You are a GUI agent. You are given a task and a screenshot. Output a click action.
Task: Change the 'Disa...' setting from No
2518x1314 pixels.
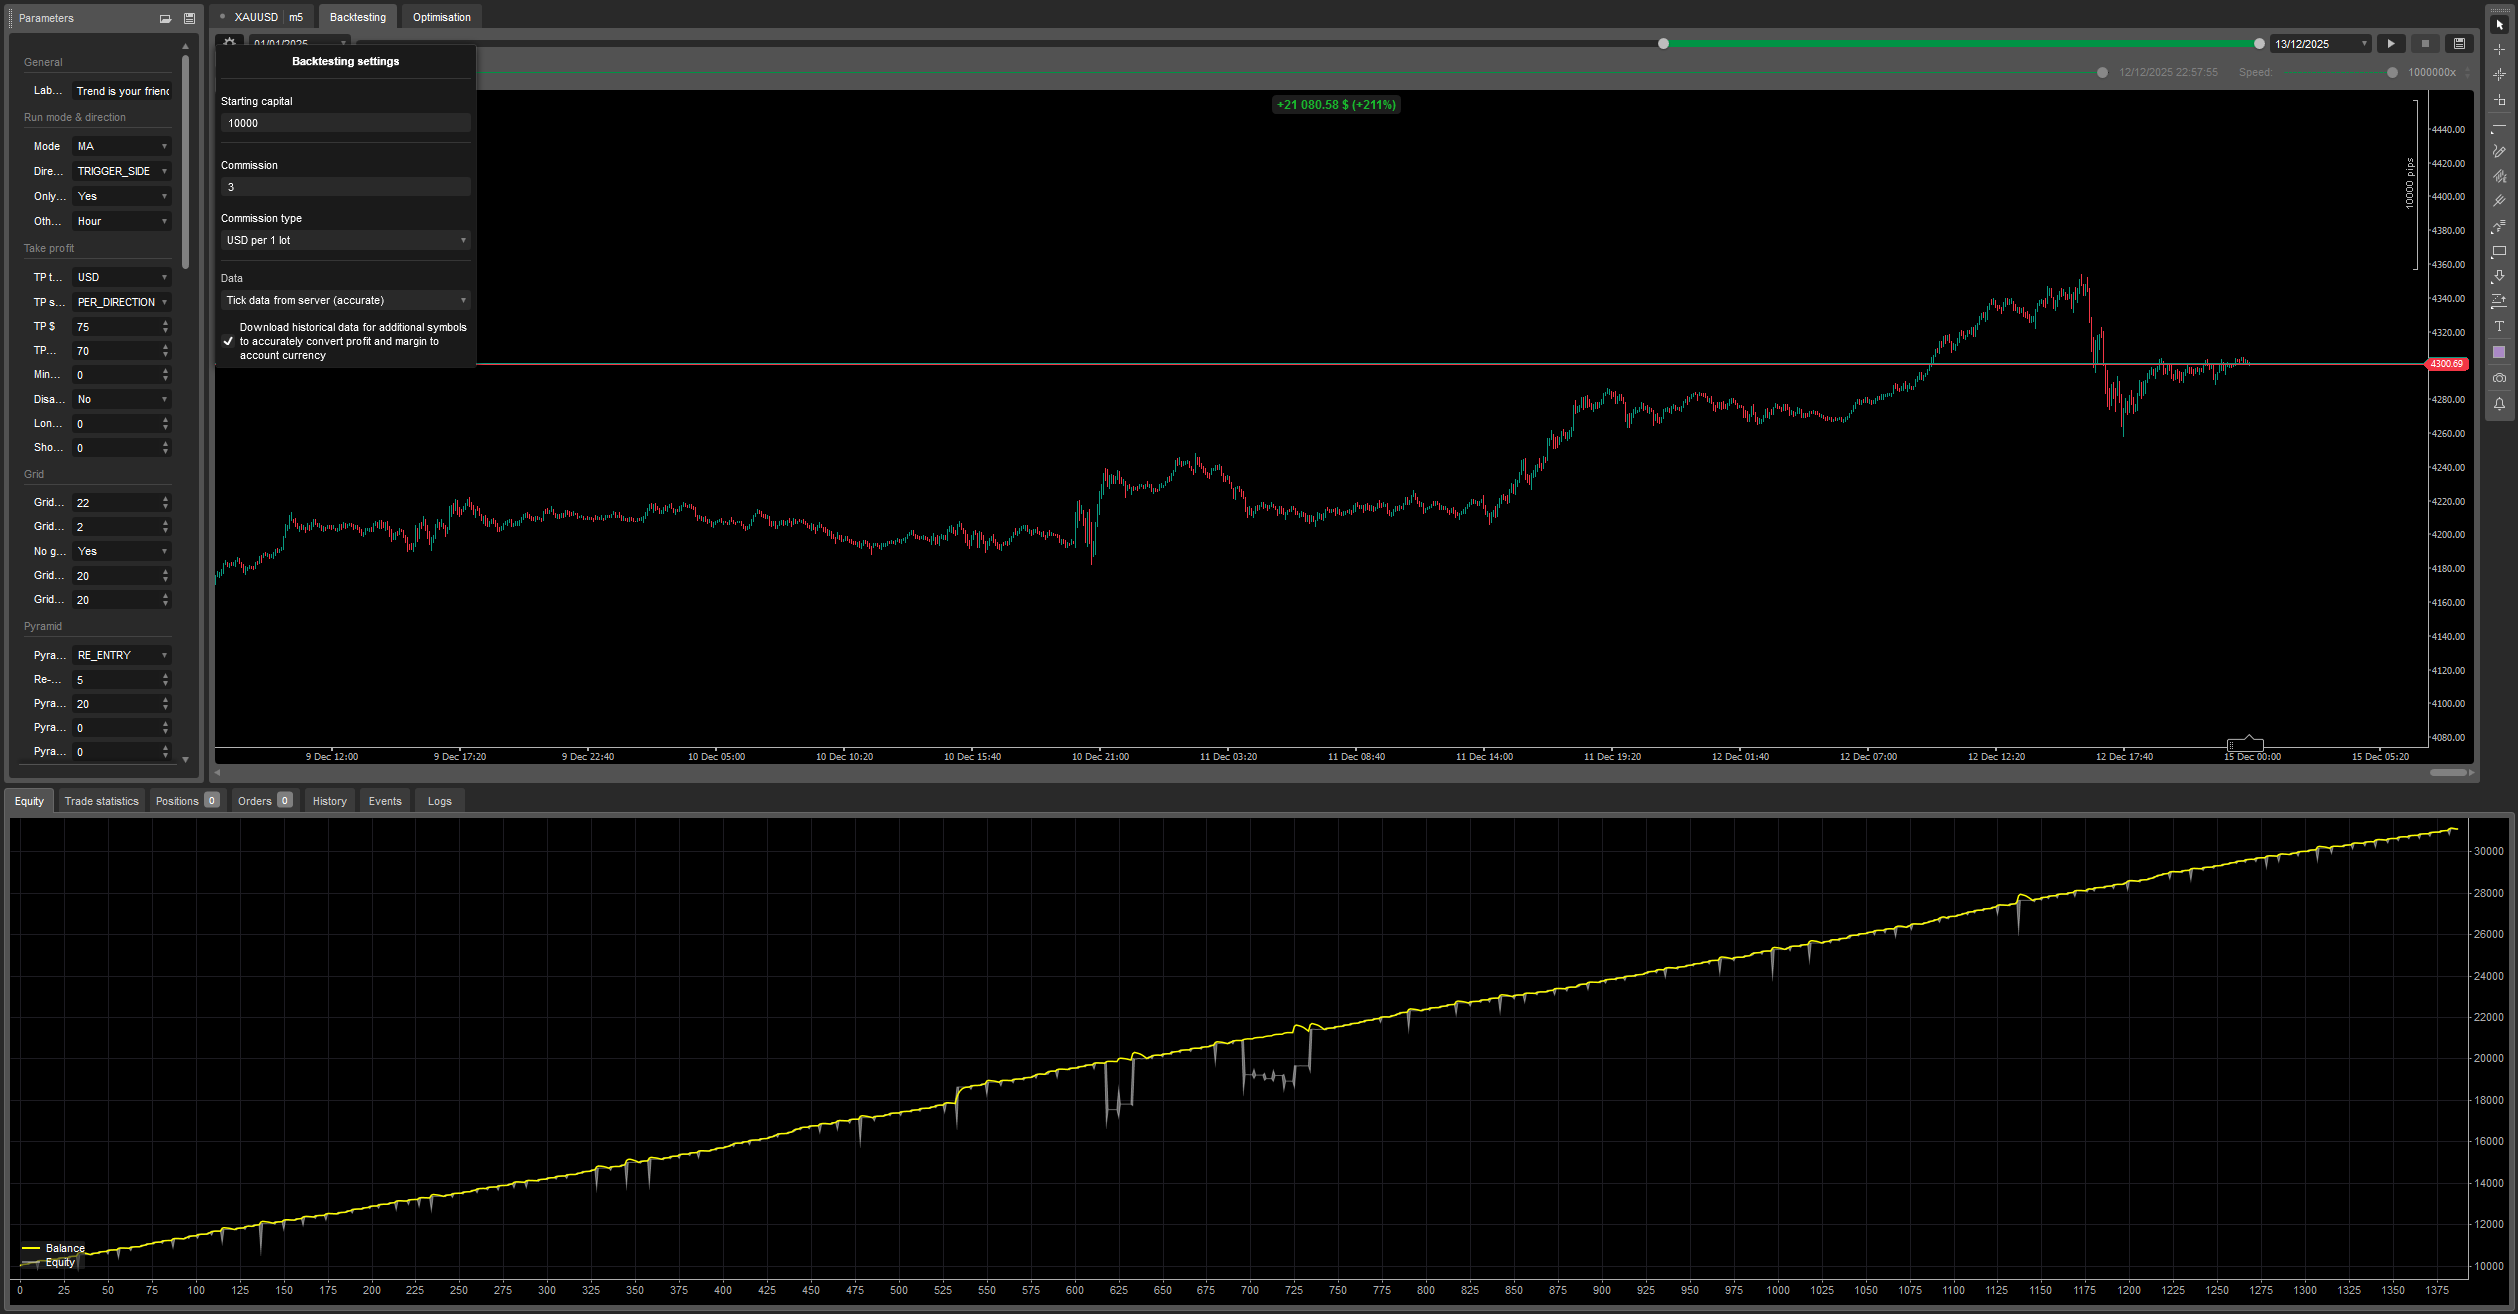point(120,398)
